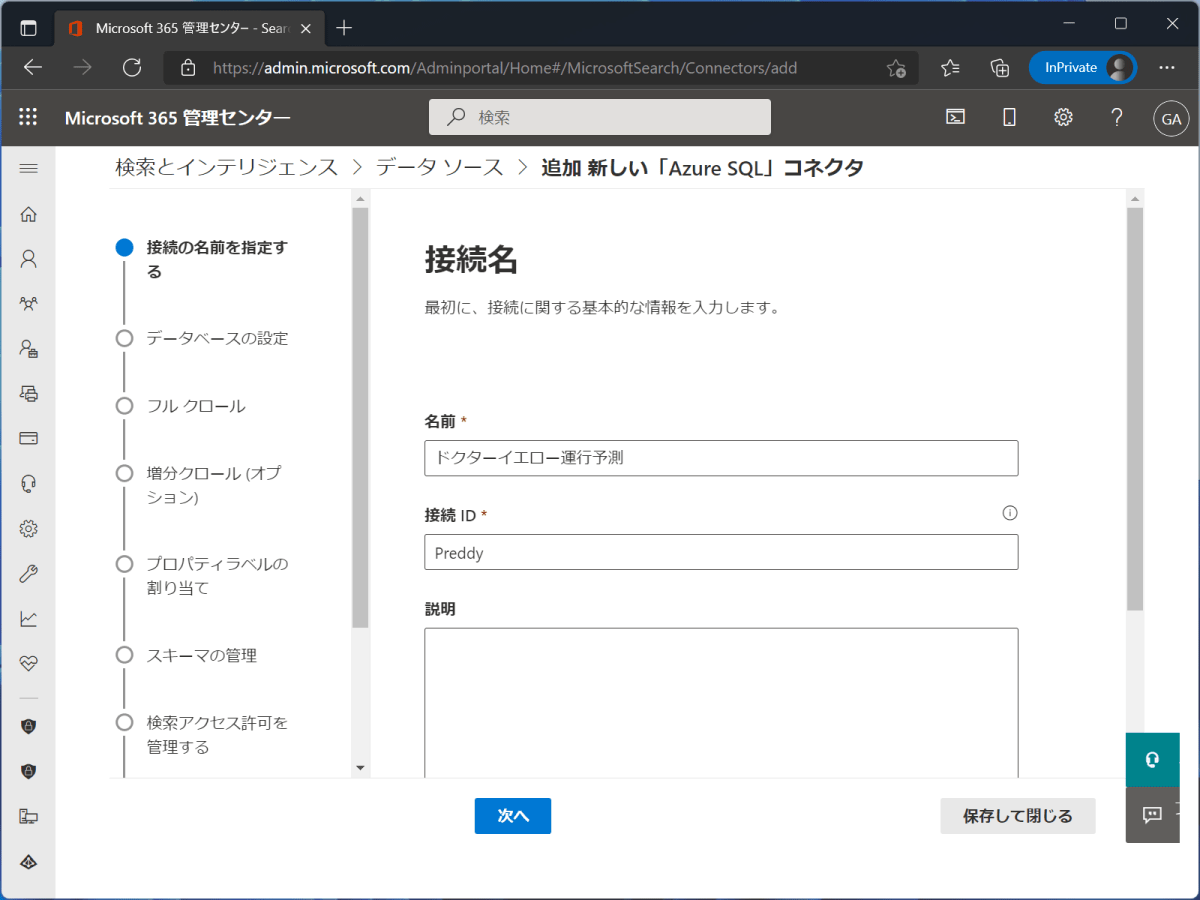Screen dimensions: 1200x900
Task: Open the InPrivate profile button
Action: (x=1082, y=67)
